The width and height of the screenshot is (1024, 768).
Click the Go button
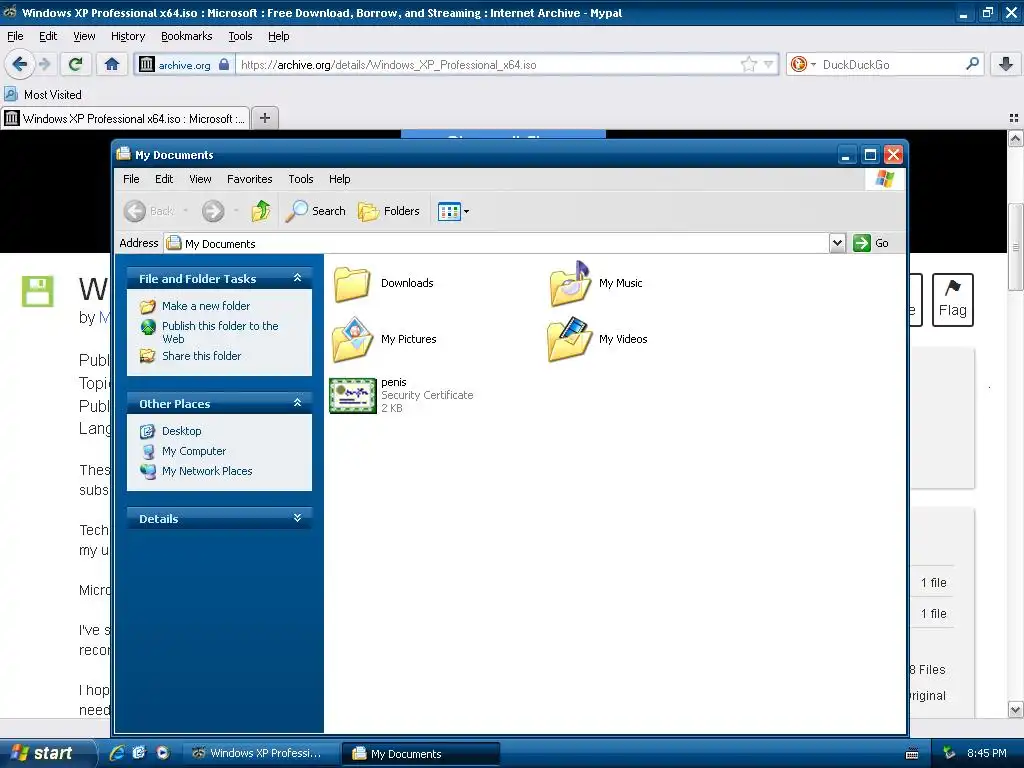pyautogui.click(x=871, y=243)
